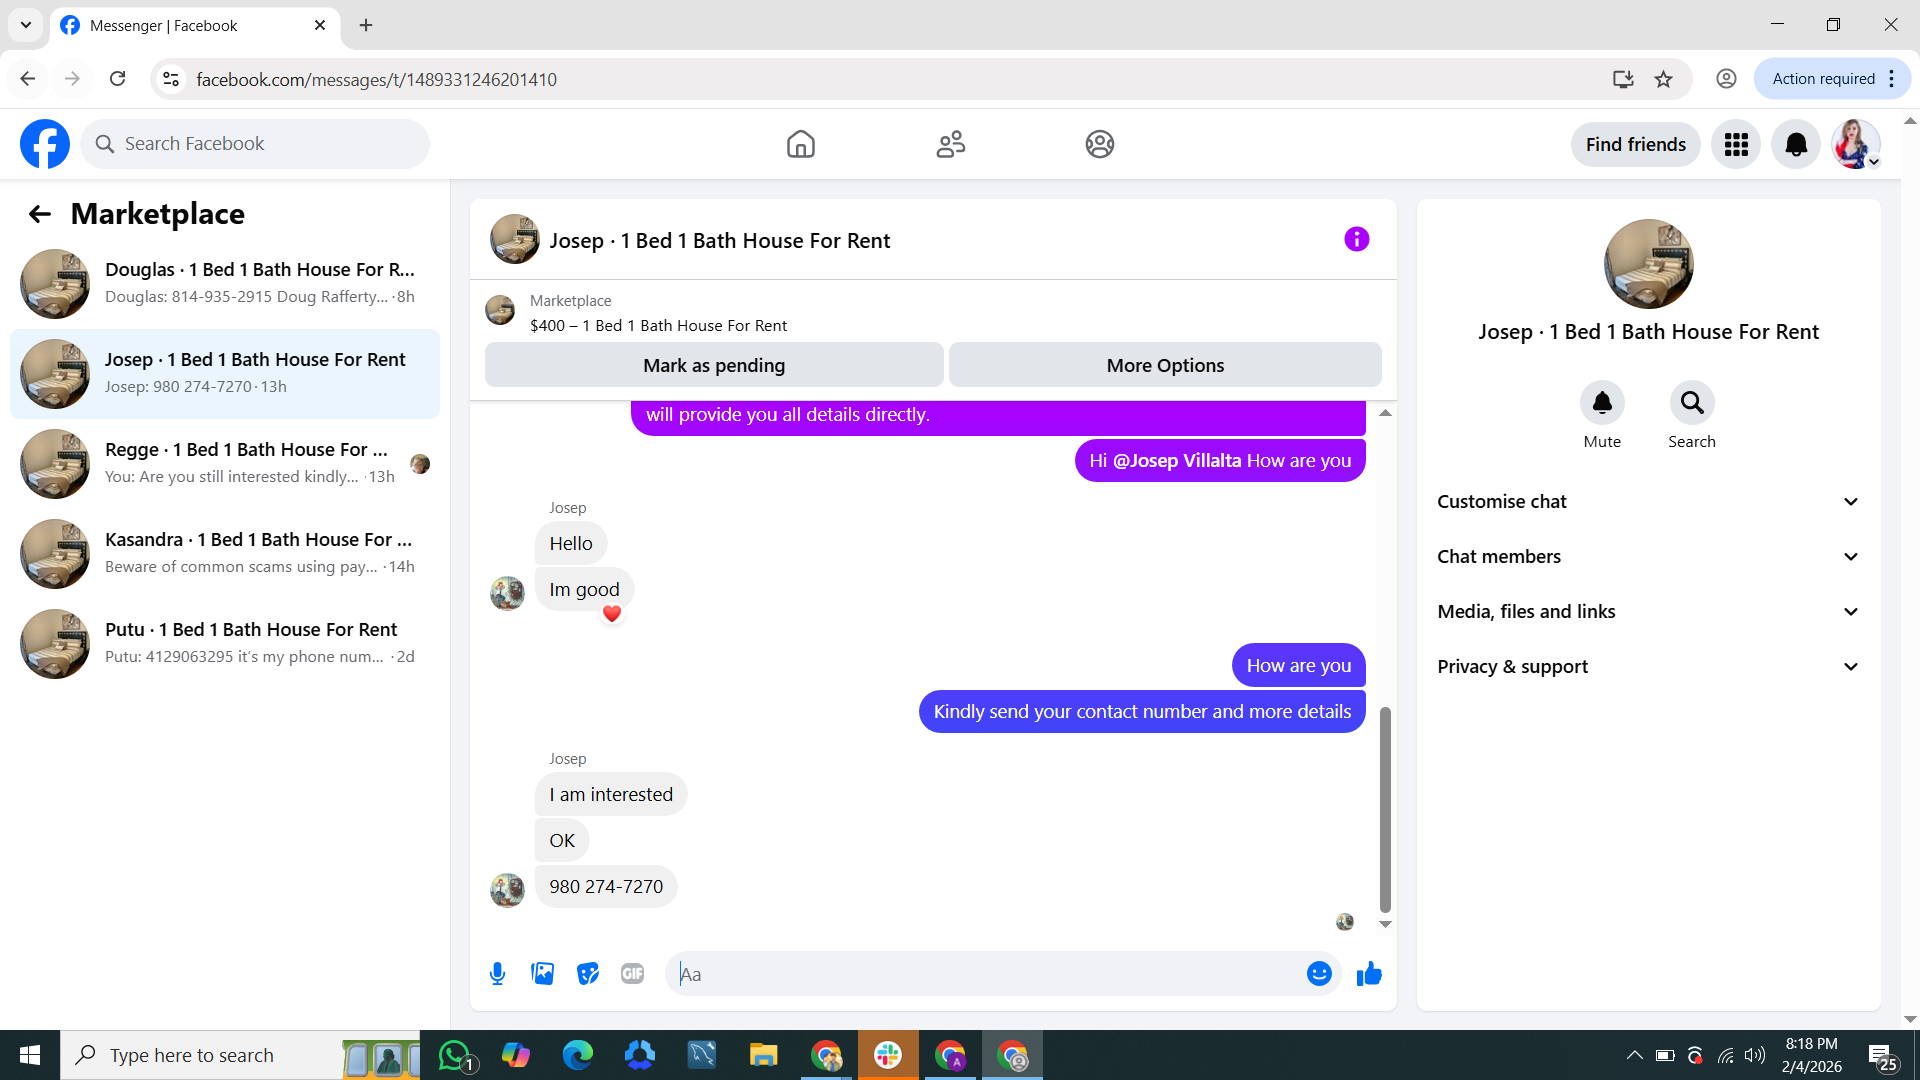
Task: Open Facebook notifications bell
Action: pyautogui.click(x=1796, y=145)
